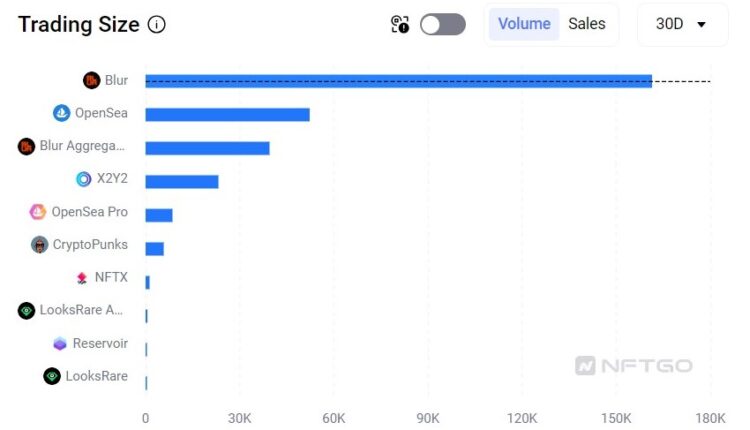Click the OpenSea Pro logo icon
The image size is (750, 430).
click(38, 212)
